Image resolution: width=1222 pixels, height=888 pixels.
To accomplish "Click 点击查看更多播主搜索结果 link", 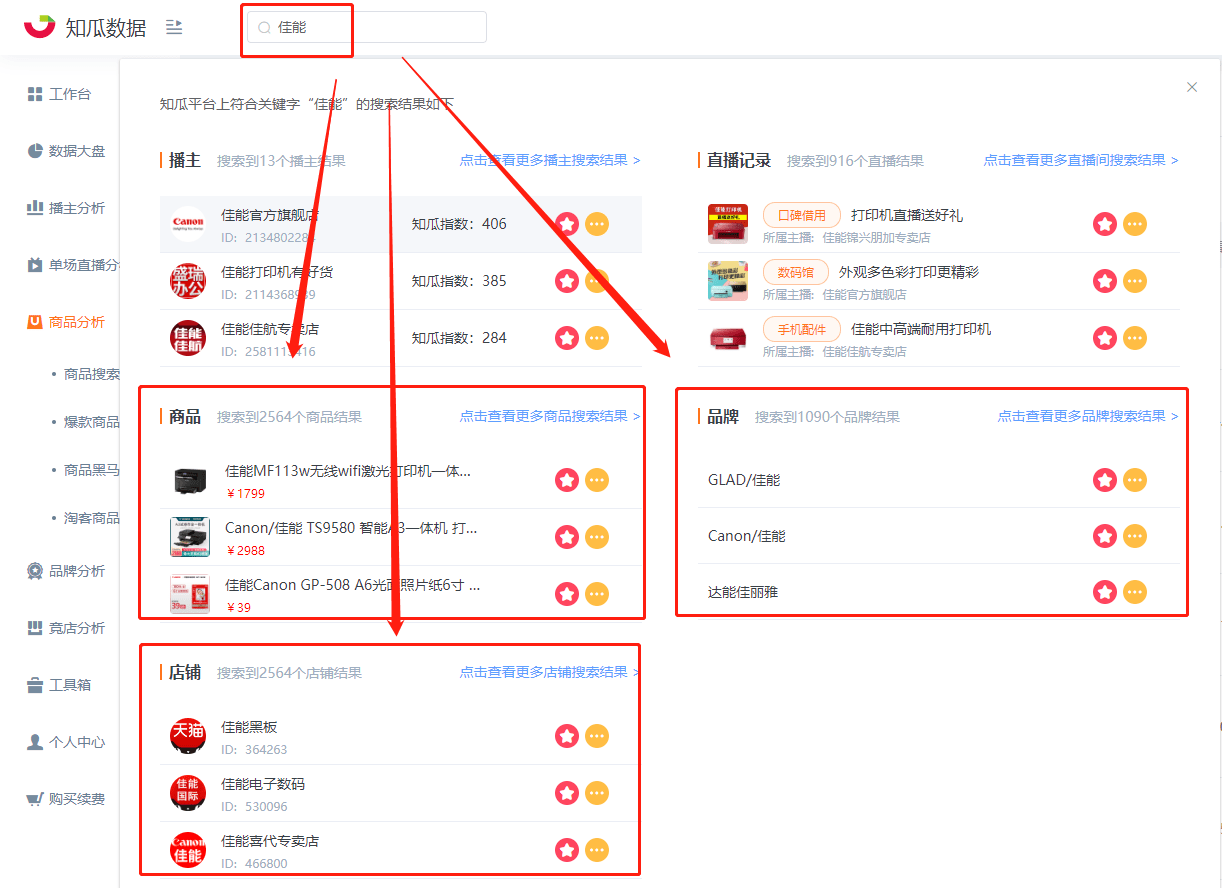I will 550,160.
